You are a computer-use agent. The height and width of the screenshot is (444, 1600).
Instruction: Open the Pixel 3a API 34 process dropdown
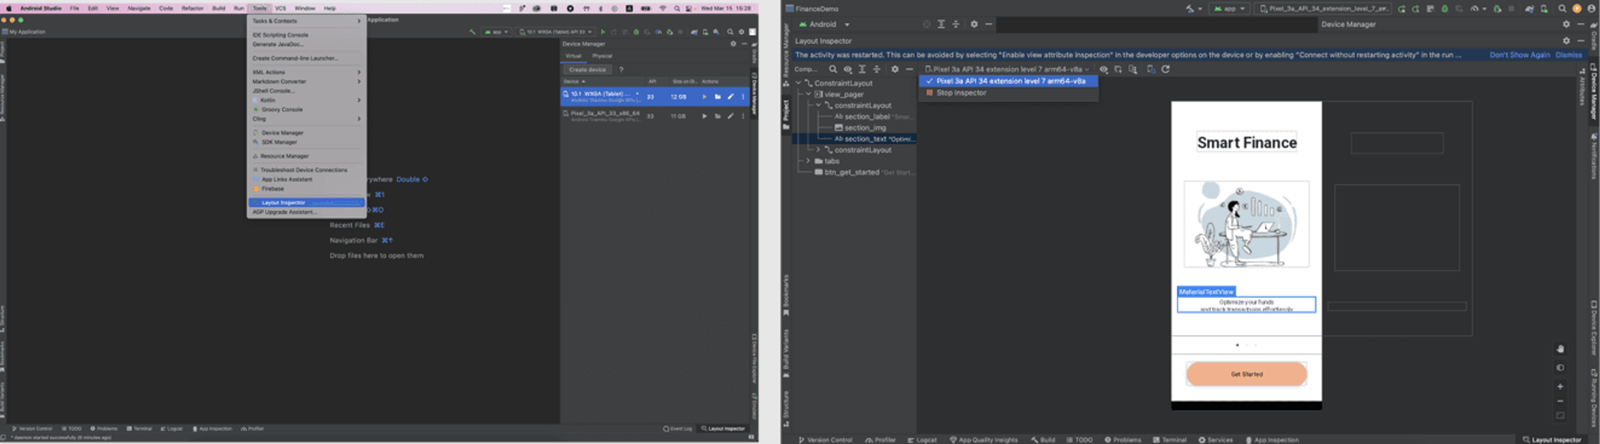pos(1010,69)
